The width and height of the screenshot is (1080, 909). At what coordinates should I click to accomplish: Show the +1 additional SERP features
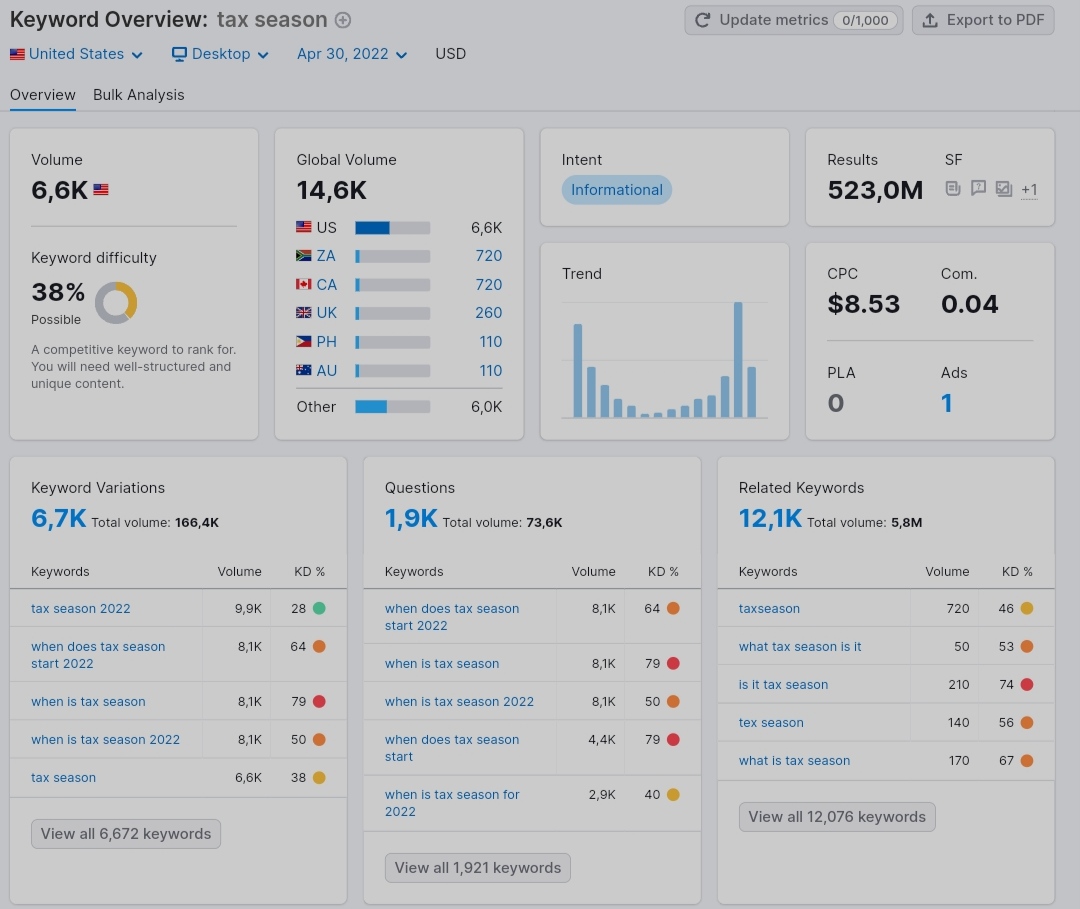click(x=1029, y=189)
